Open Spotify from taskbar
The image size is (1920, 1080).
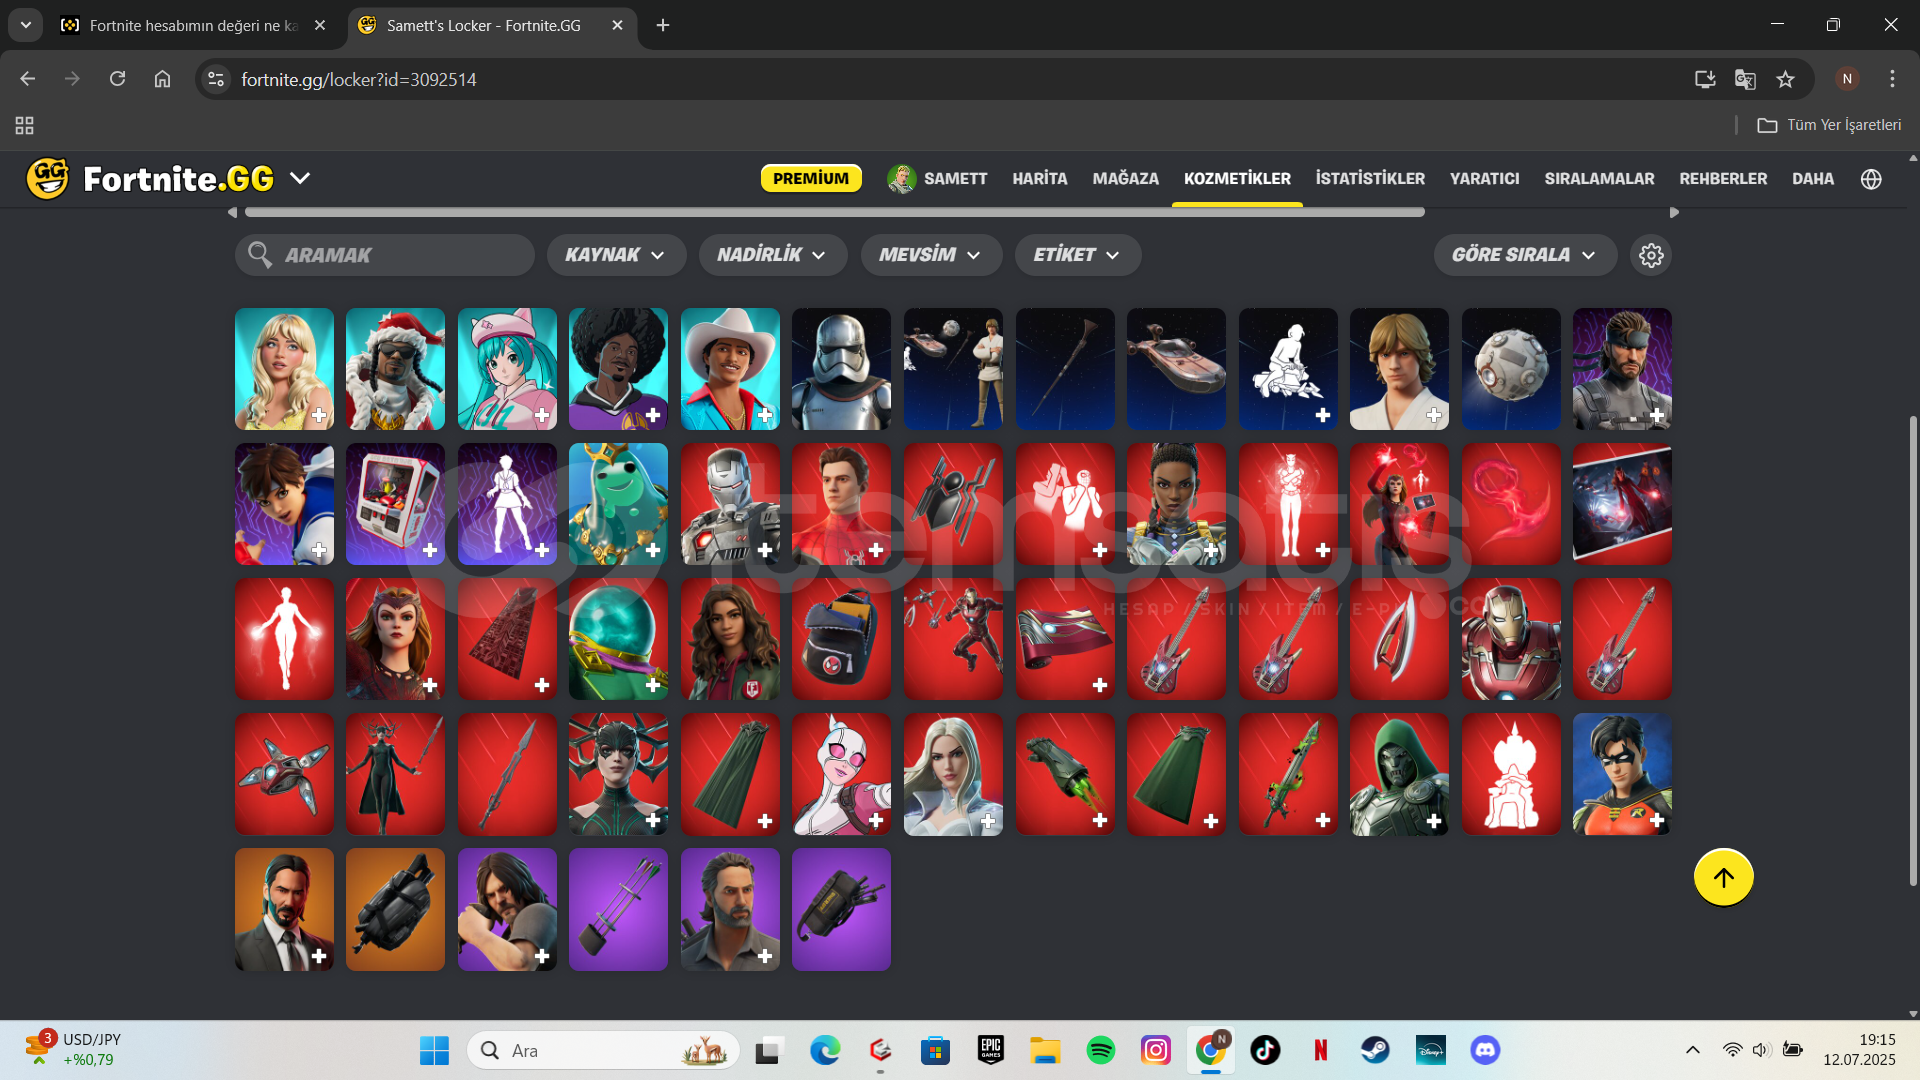pyautogui.click(x=1100, y=1050)
